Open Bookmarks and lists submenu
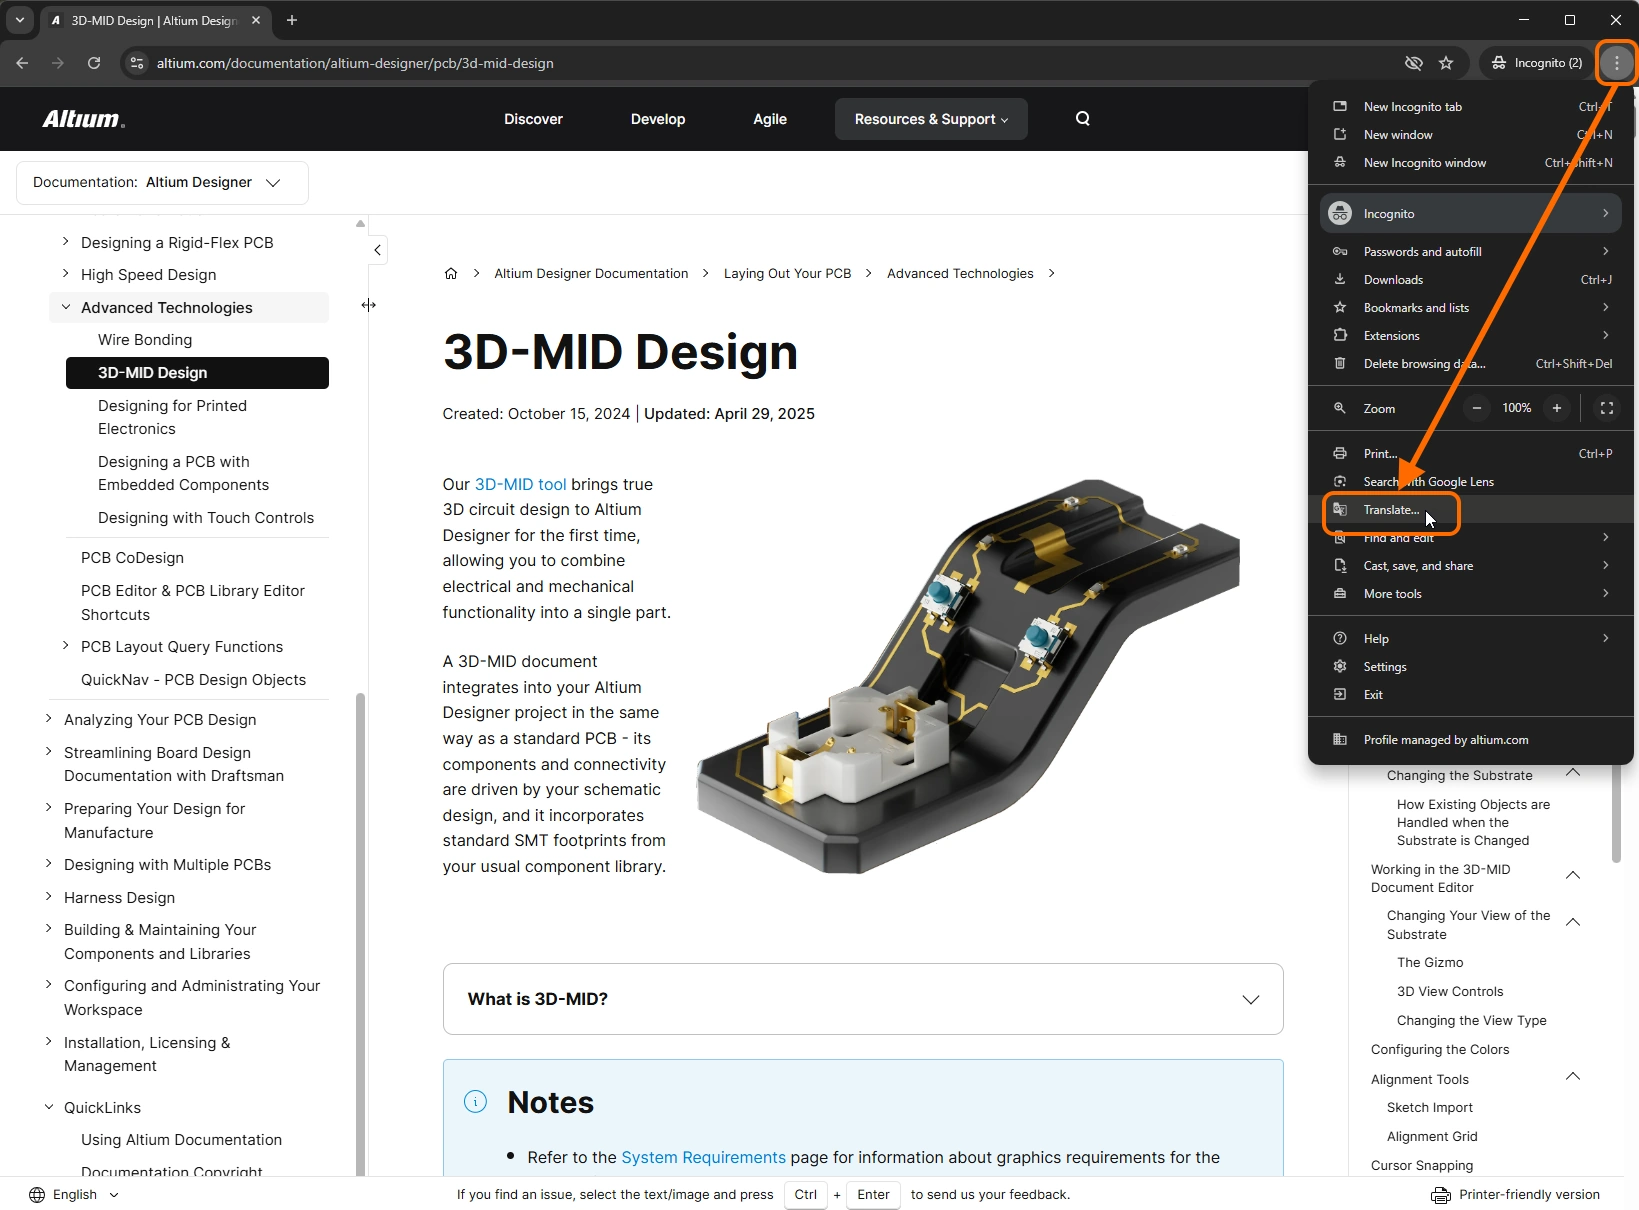 [1470, 308]
